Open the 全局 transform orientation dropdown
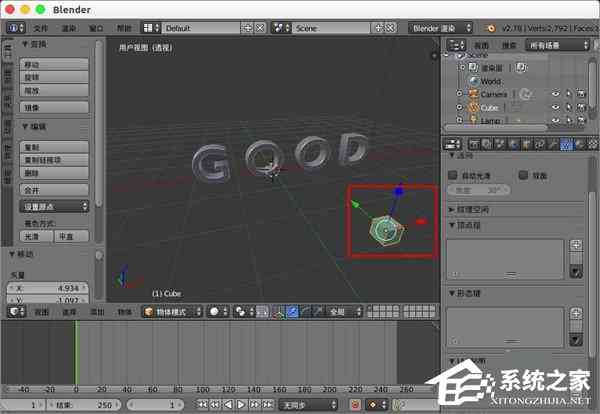 (x=344, y=312)
